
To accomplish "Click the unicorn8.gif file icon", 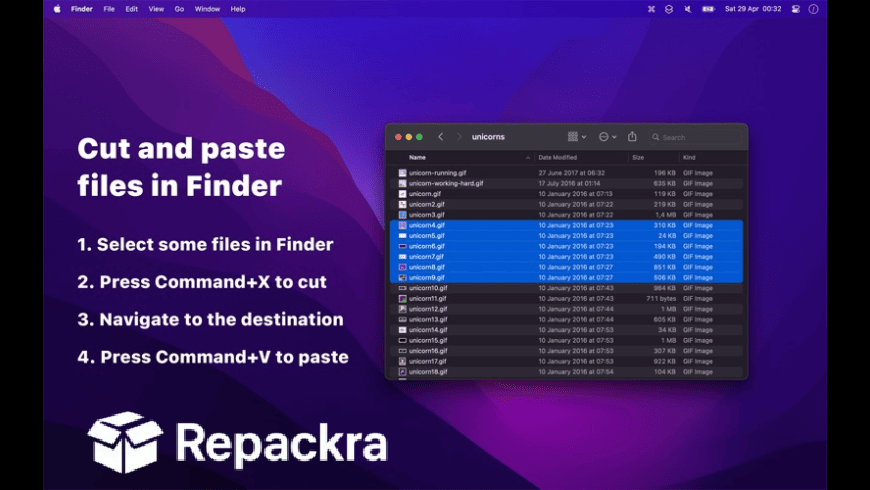I will point(402,267).
